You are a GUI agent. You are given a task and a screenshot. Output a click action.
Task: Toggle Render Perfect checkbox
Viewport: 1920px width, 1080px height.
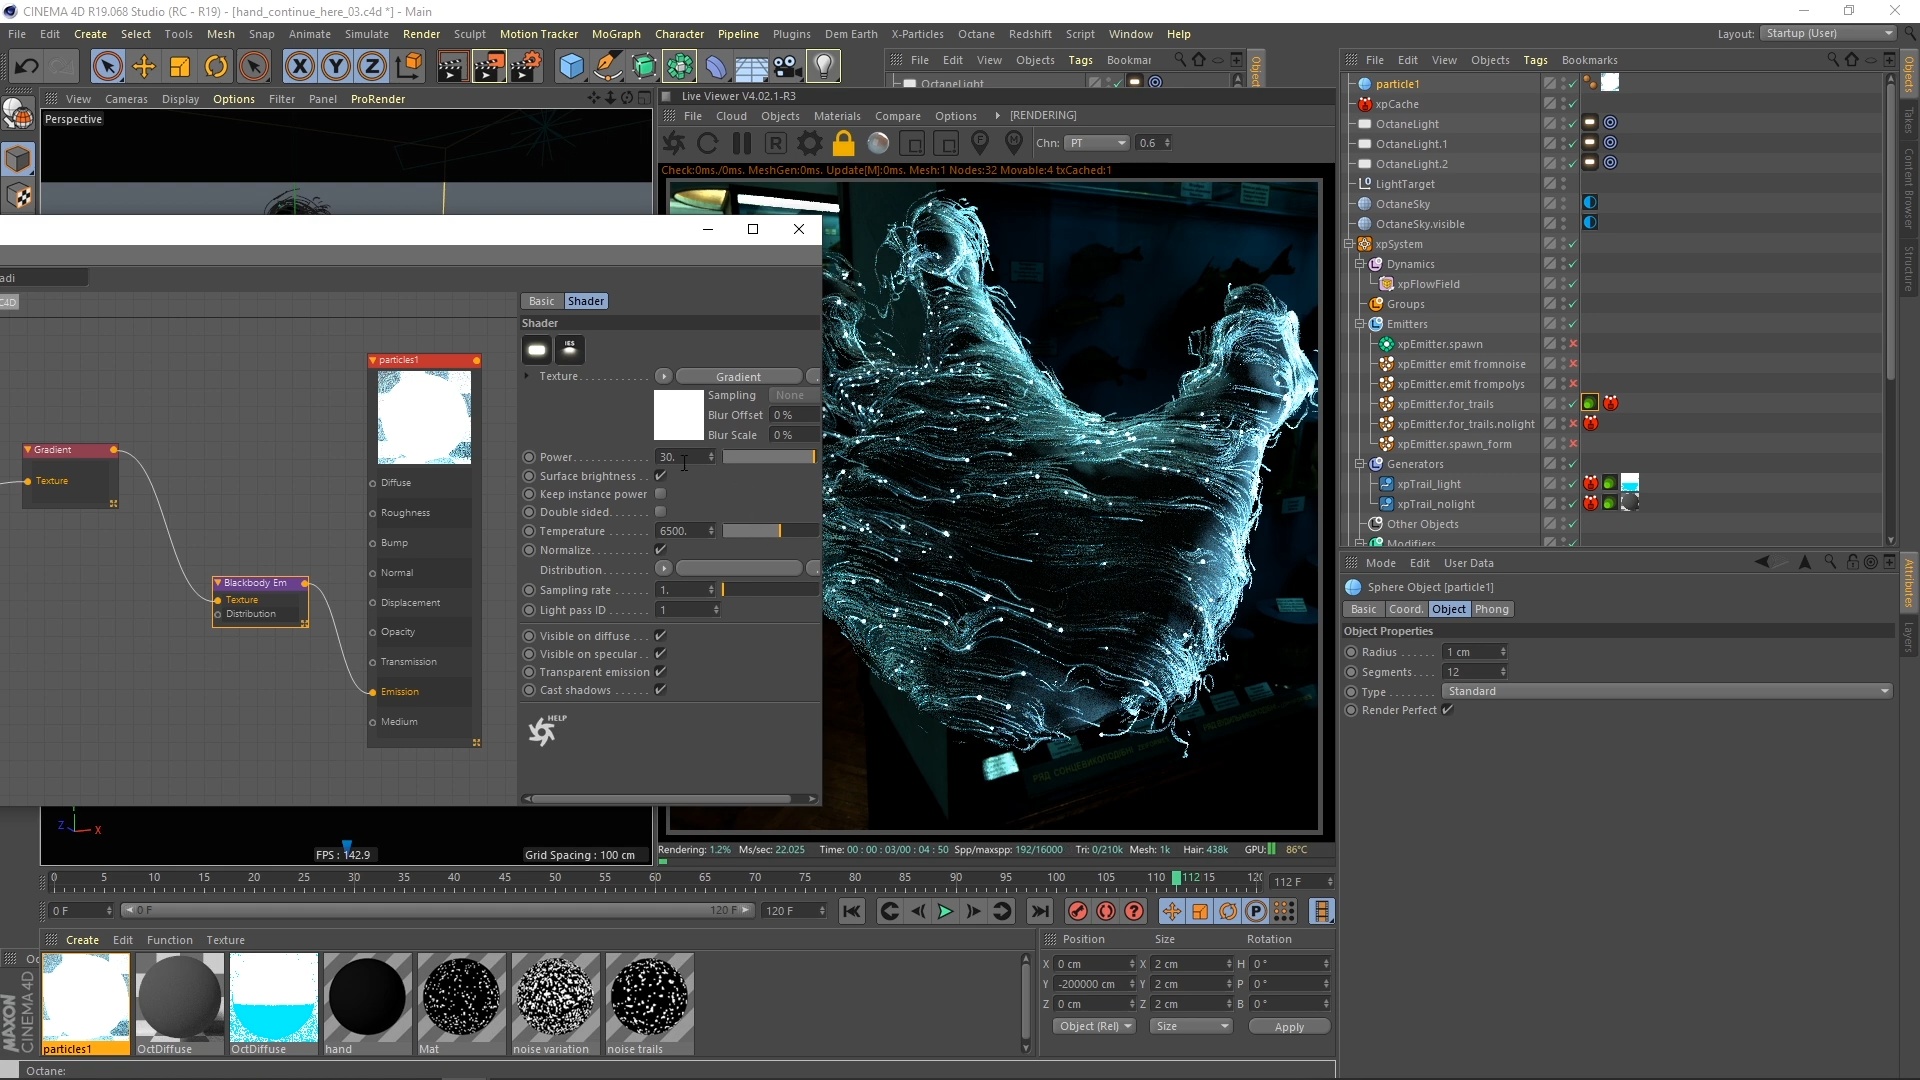pos(1447,710)
